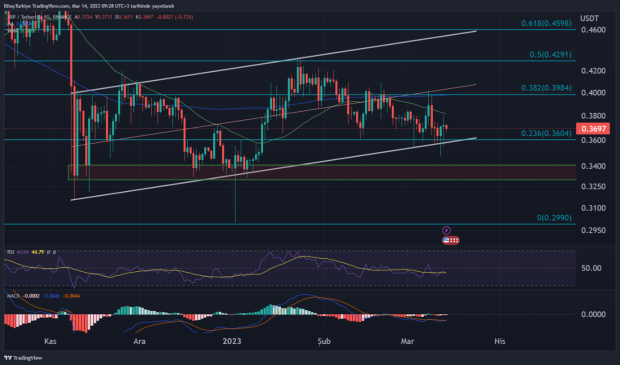
Task: Select the 0(0.2990) Fibonacci level label
Action: point(554,218)
